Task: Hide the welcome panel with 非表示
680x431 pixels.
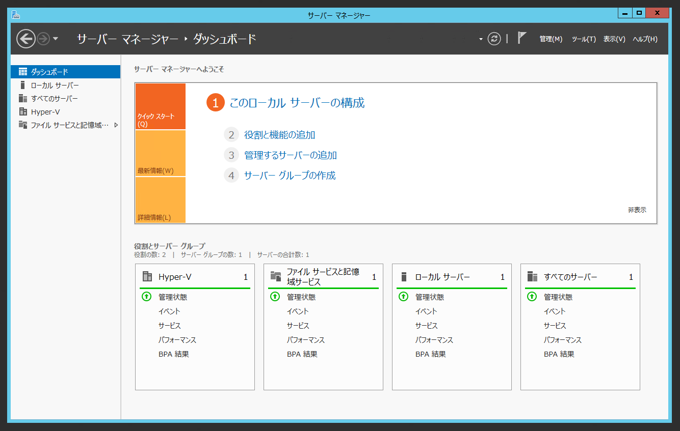Action: pyautogui.click(x=637, y=210)
